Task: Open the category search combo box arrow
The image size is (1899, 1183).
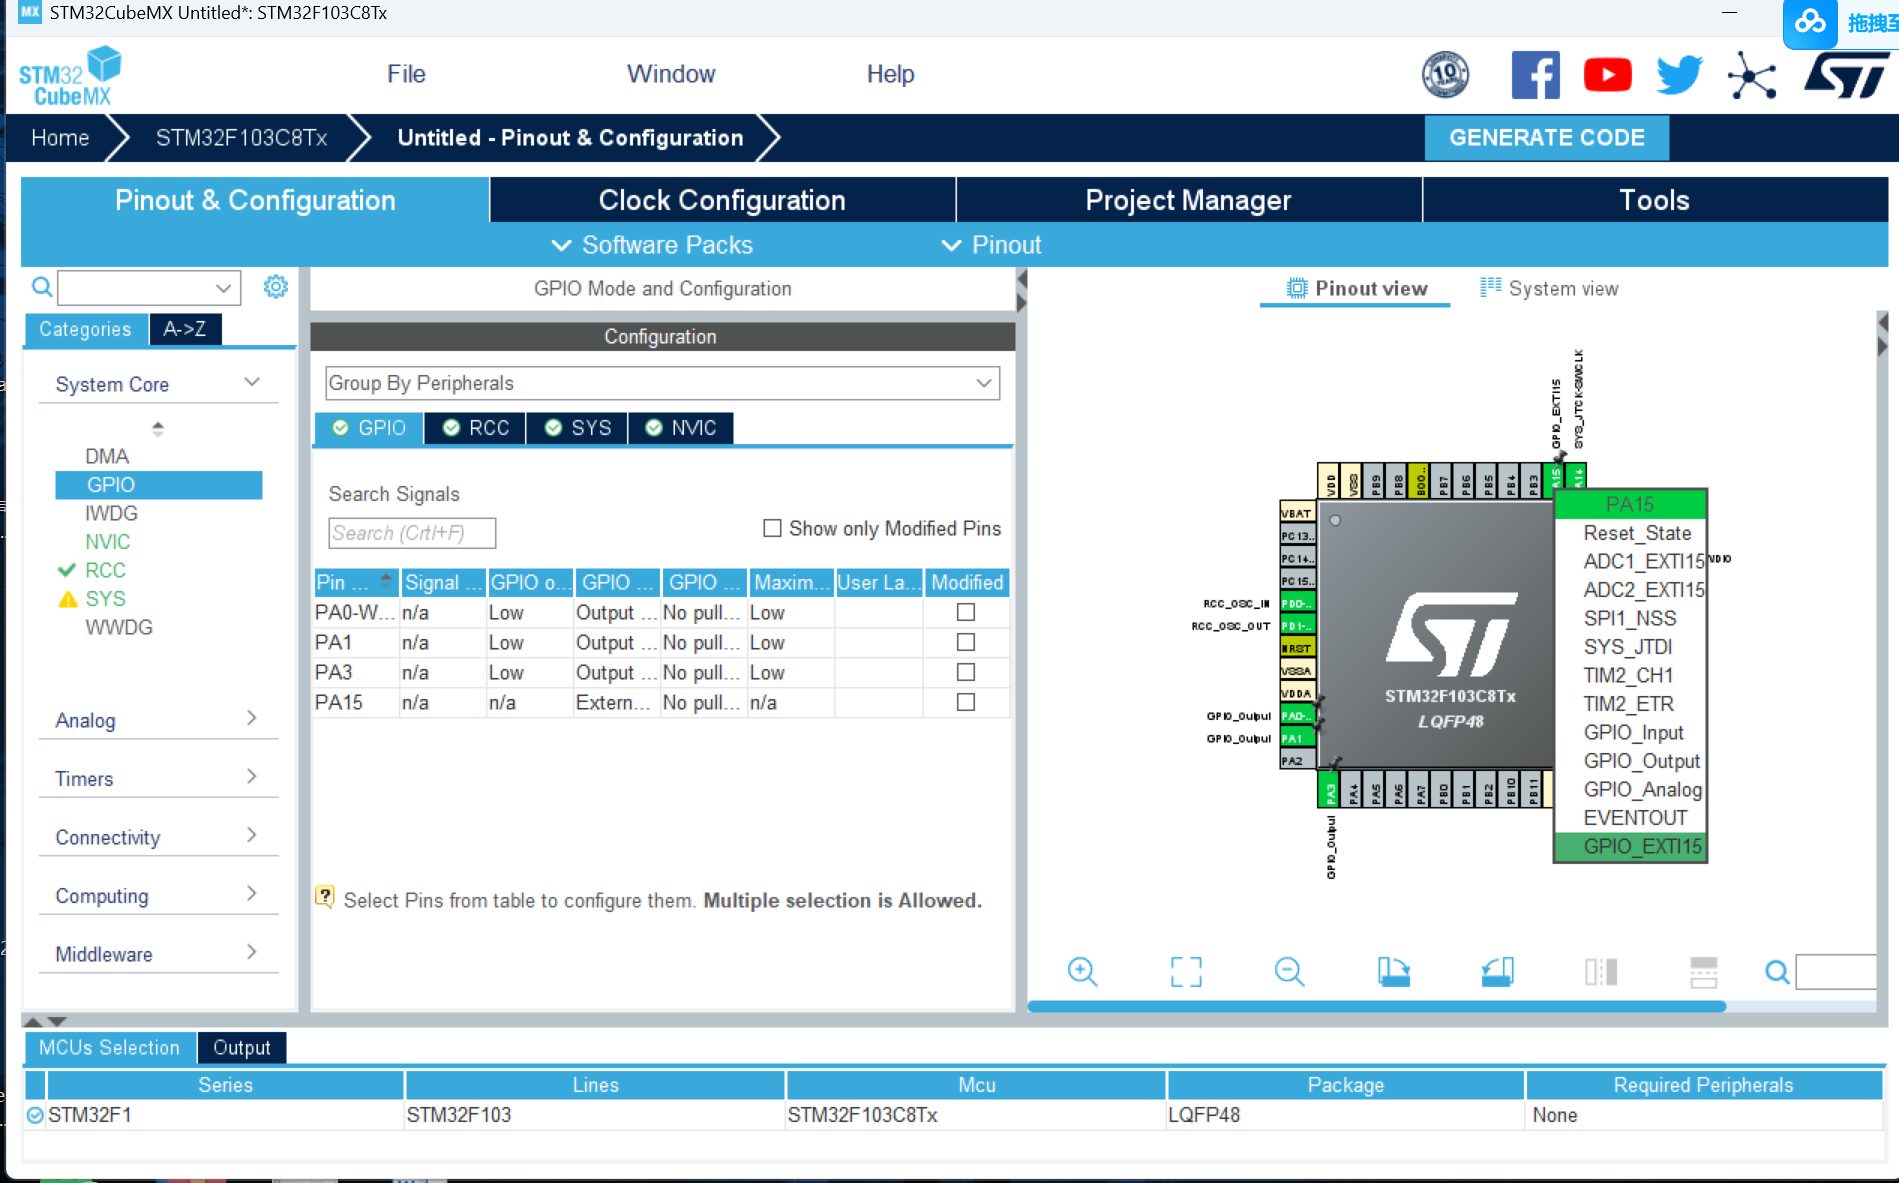Action: [x=223, y=288]
